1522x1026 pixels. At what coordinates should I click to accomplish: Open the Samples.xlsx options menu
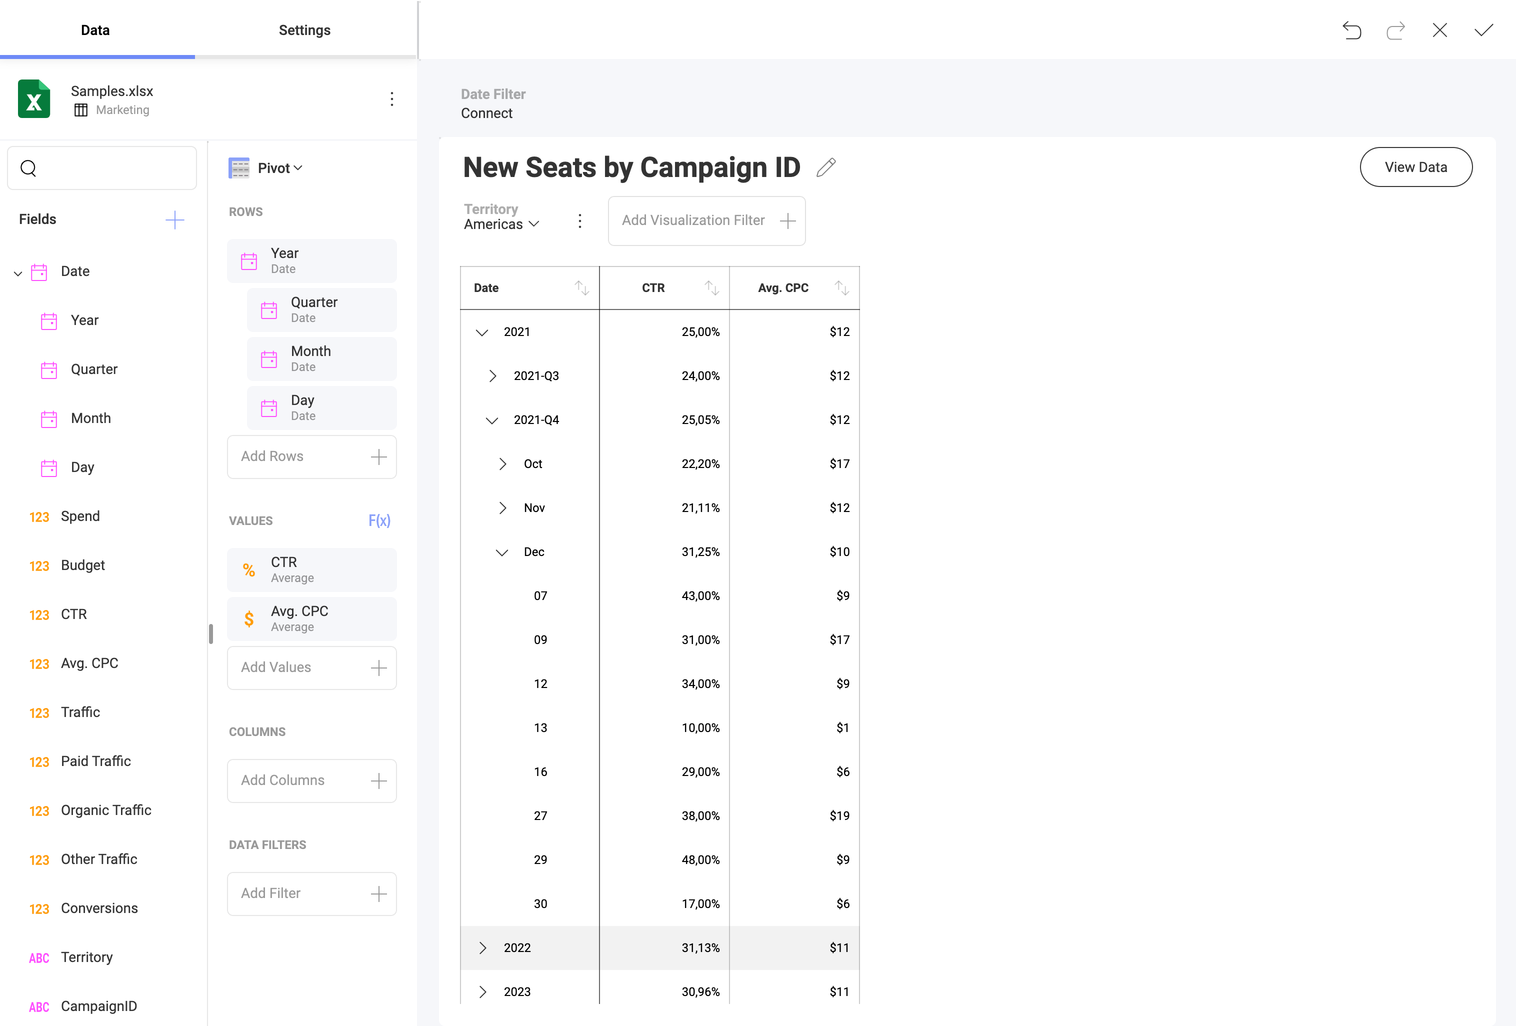point(392,99)
